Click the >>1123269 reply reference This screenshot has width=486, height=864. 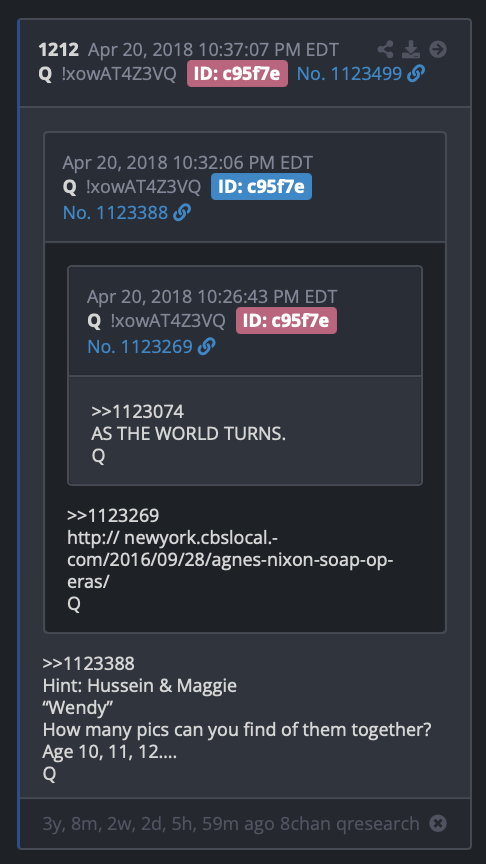[113, 516]
